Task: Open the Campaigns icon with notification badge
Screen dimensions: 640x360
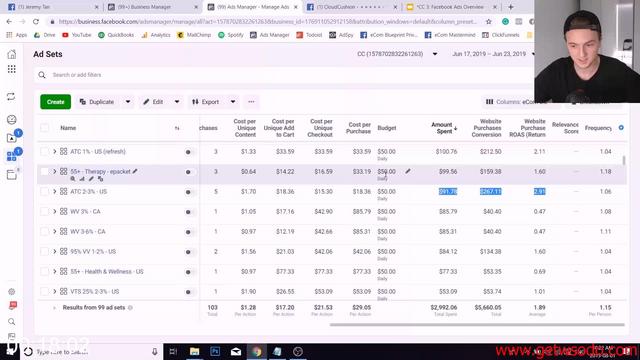Action: pos(12,138)
